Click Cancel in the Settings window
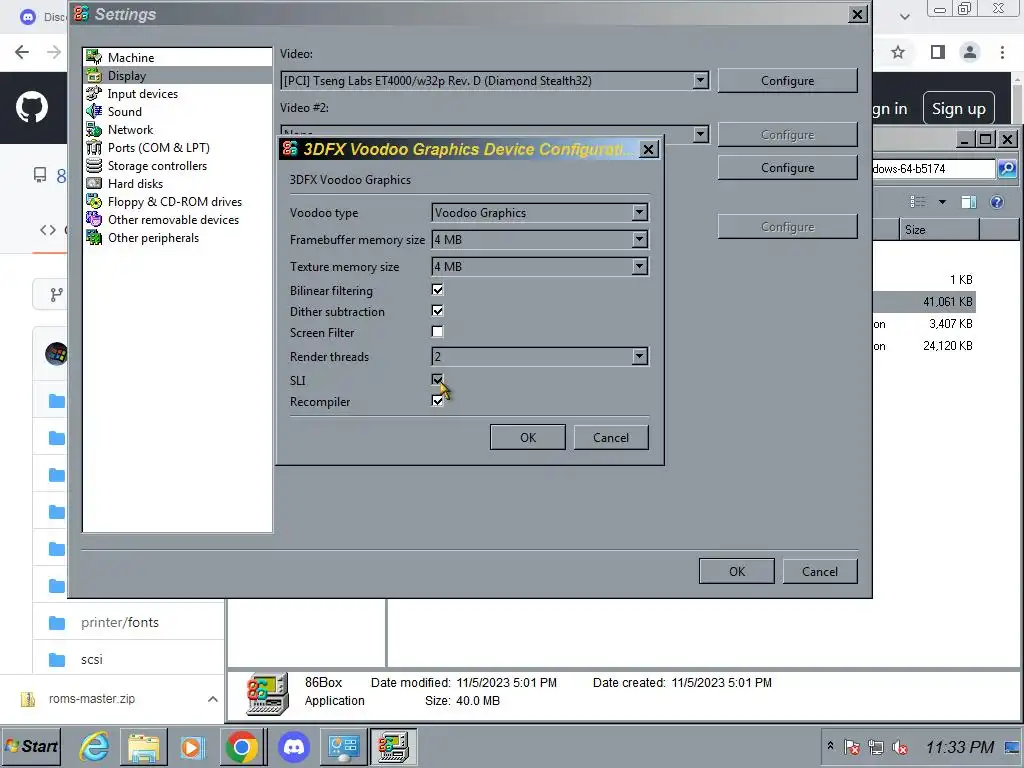 (x=820, y=571)
